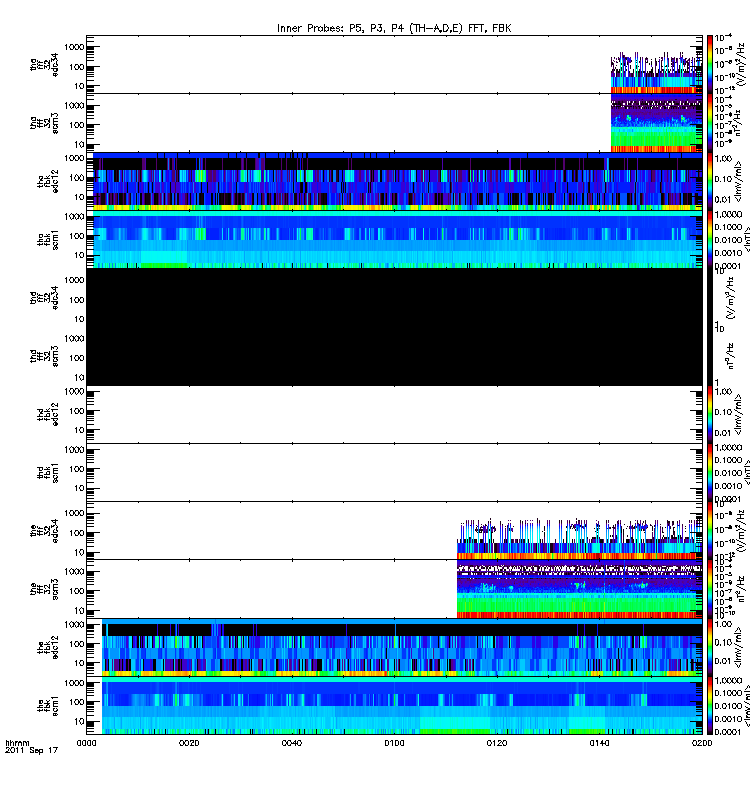This screenshot has width=750, height=800.
Task: Click the 10 tick on thd fbk scm1 axis
Action: [79, 489]
